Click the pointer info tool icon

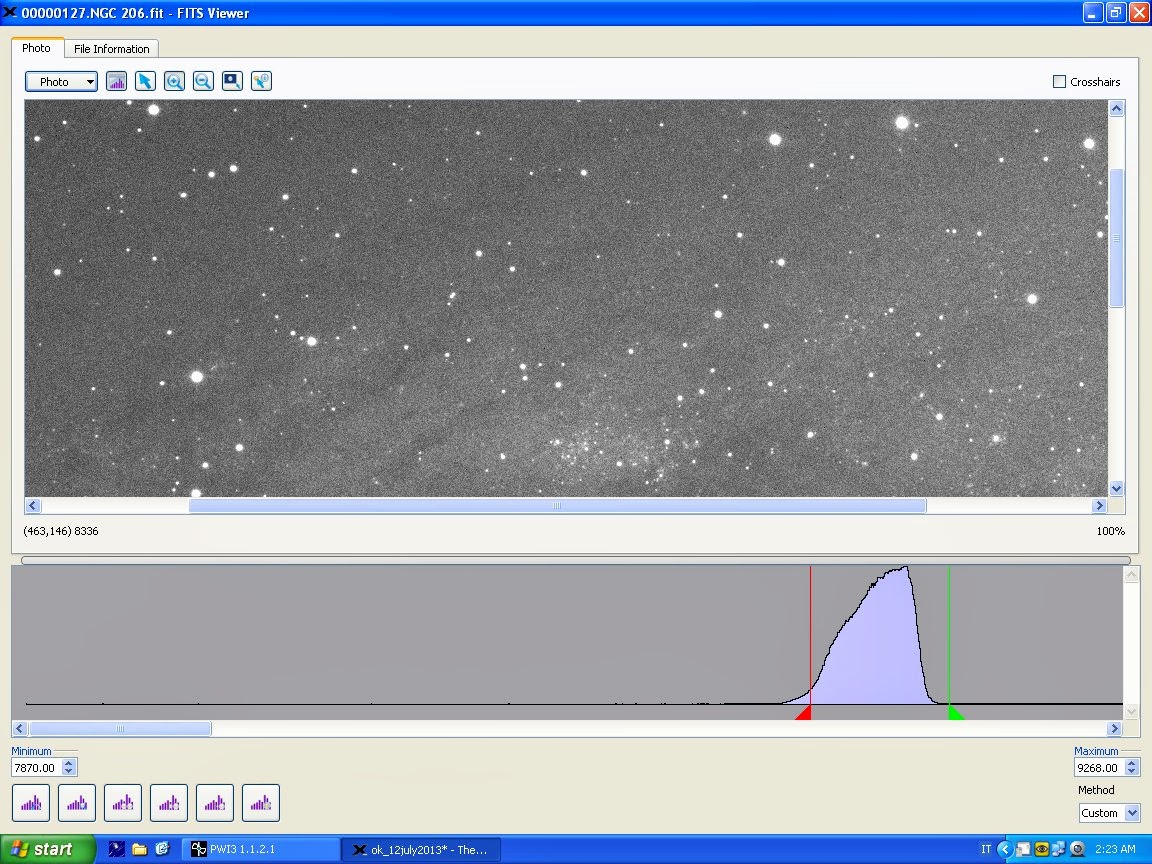pyautogui.click(x=261, y=82)
